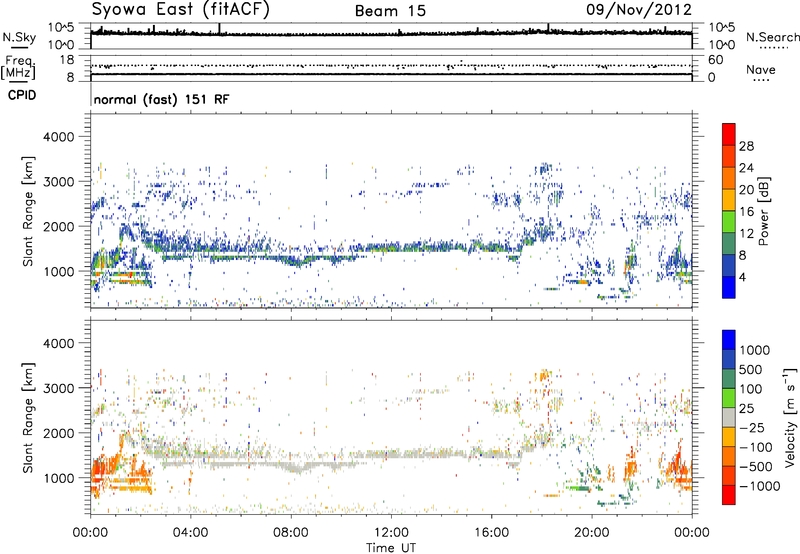Click the 'Freq. [MHz]' axis label
The height and width of the screenshot is (554, 800).
click(x=18, y=67)
